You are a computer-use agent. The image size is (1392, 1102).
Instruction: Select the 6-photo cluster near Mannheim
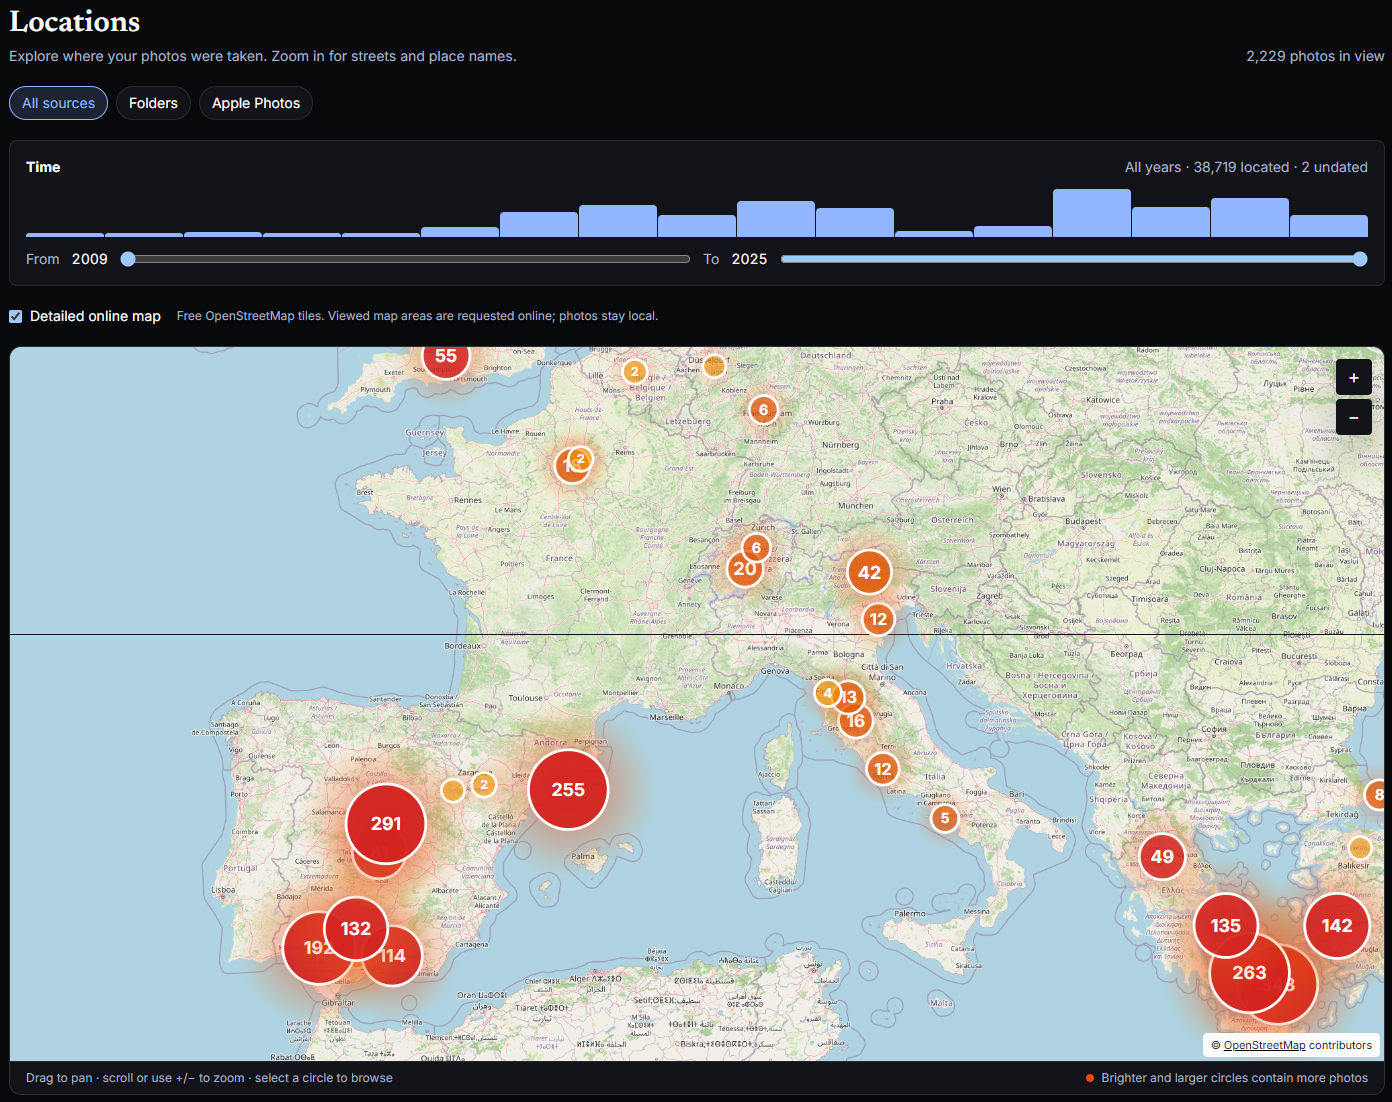click(x=764, y=410)
